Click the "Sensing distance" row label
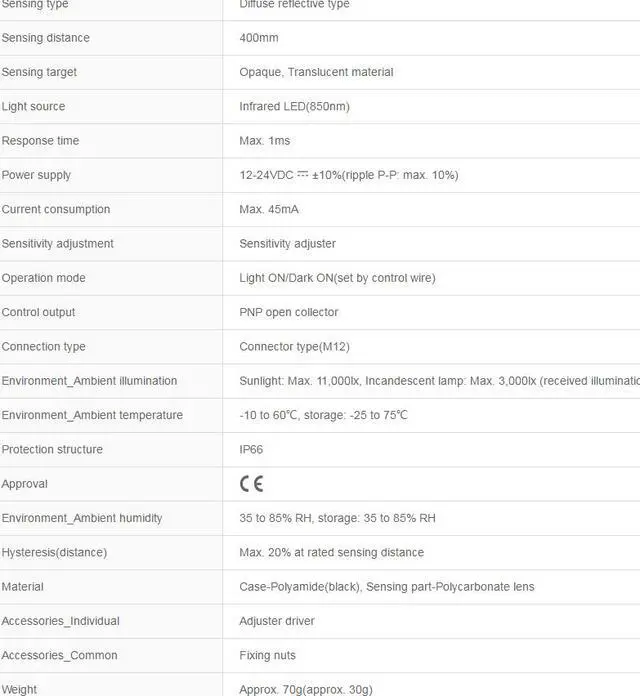Screen dimensions: 640x696 click(46, 38)
